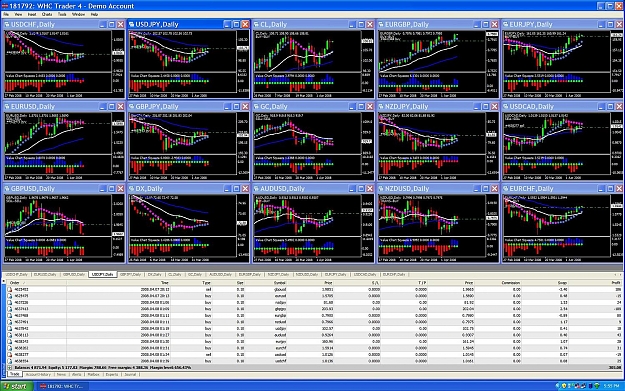Open the Help menu

[x=94, y=14]
